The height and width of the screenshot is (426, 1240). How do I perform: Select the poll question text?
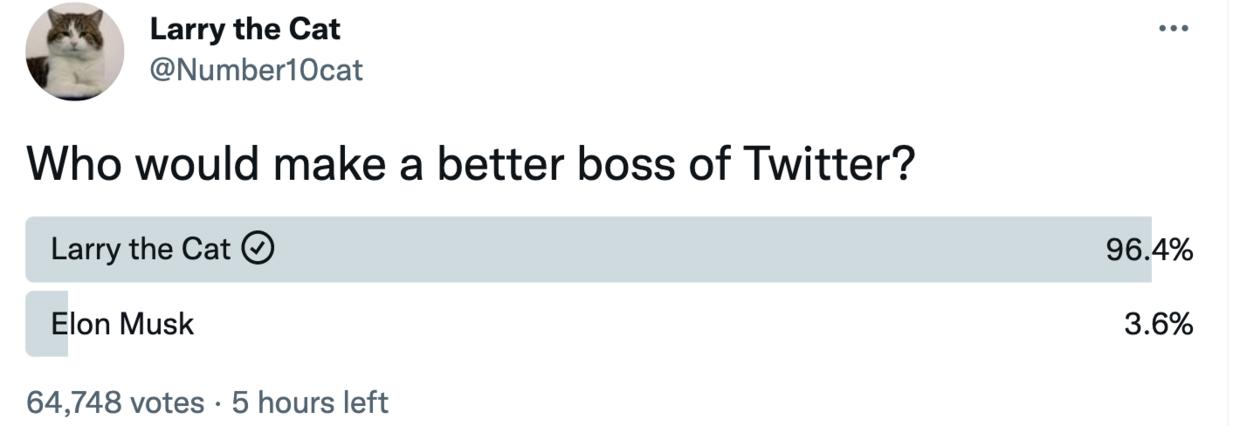tap(470, 163)
